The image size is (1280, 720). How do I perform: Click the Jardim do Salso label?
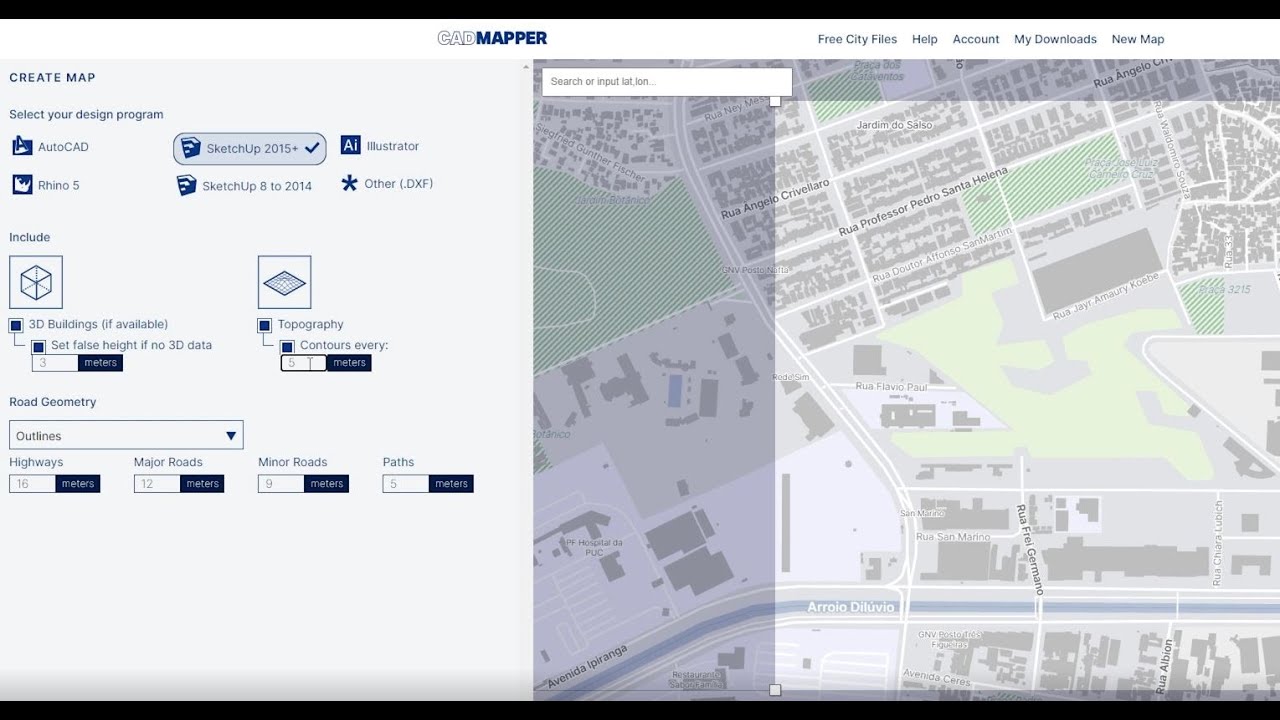coord(895,125)
